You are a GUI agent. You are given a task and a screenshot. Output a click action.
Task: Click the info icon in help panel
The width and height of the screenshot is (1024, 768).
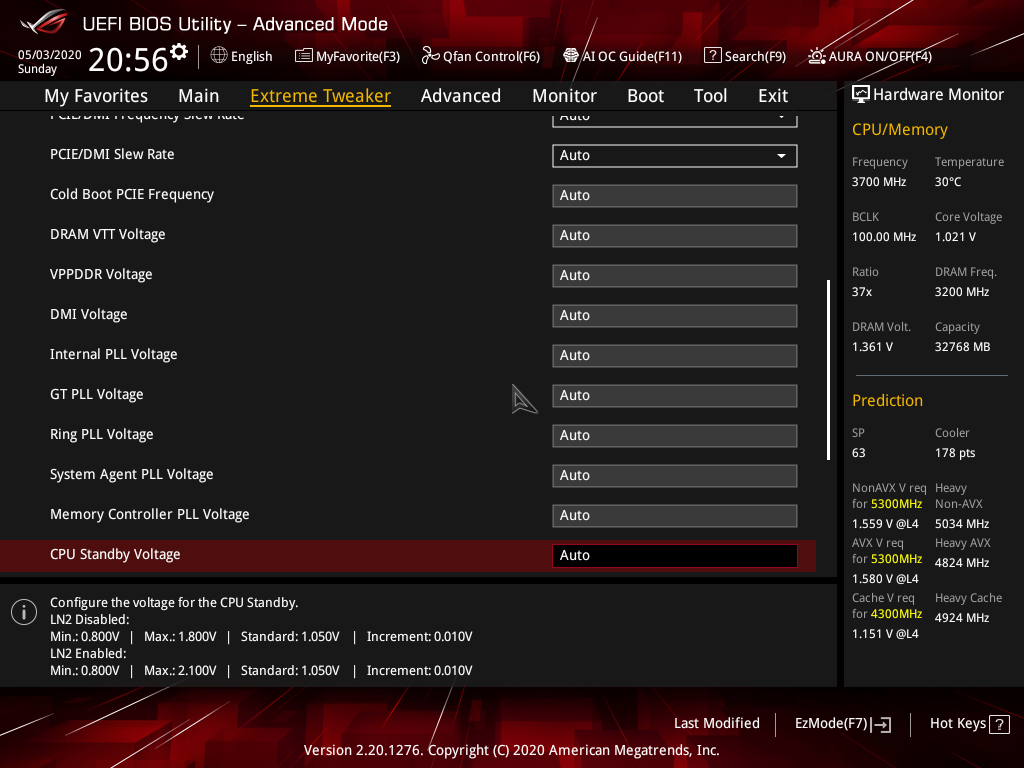[x=24, y=612]
